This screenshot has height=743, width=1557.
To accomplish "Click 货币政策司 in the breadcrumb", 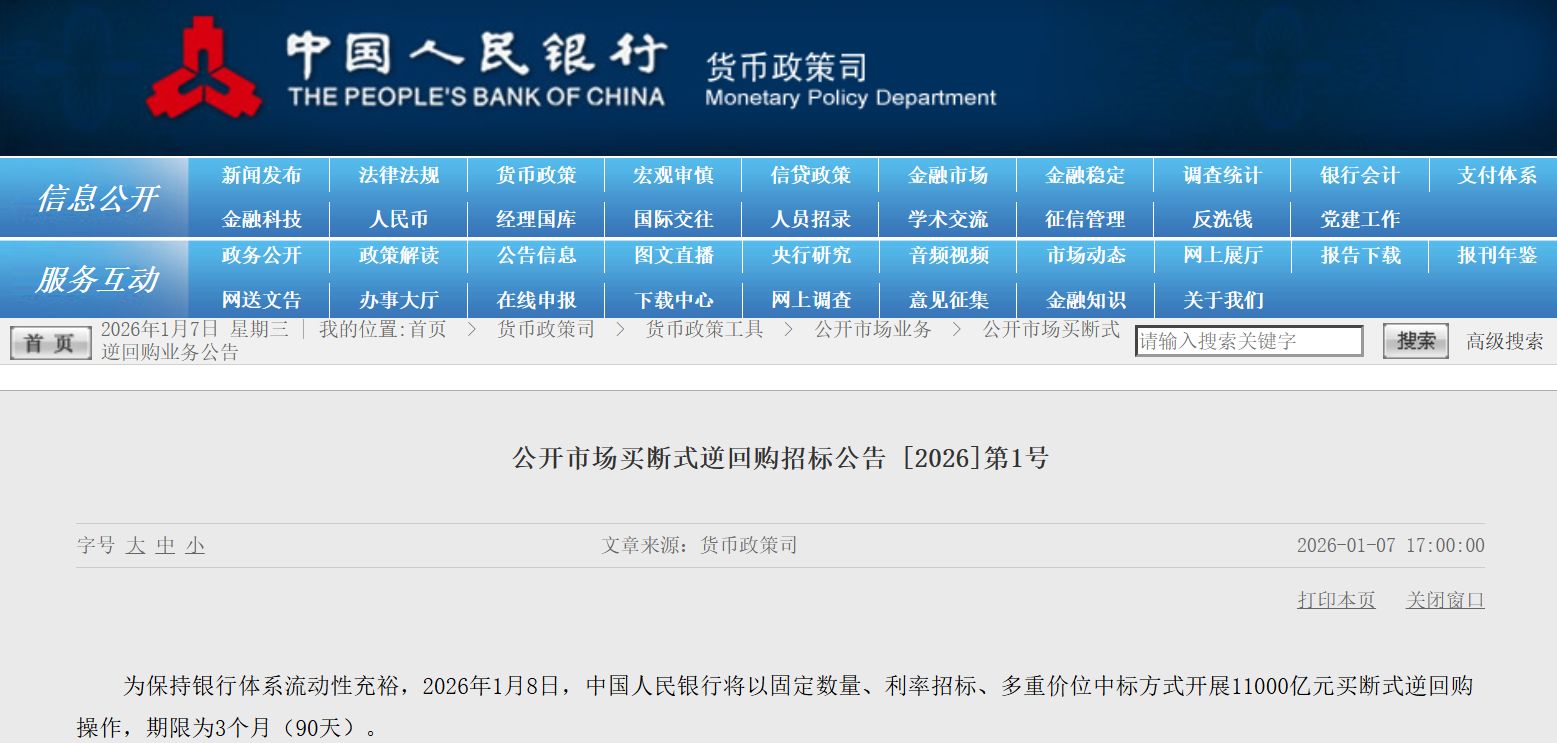I will [x=546, y=330].
